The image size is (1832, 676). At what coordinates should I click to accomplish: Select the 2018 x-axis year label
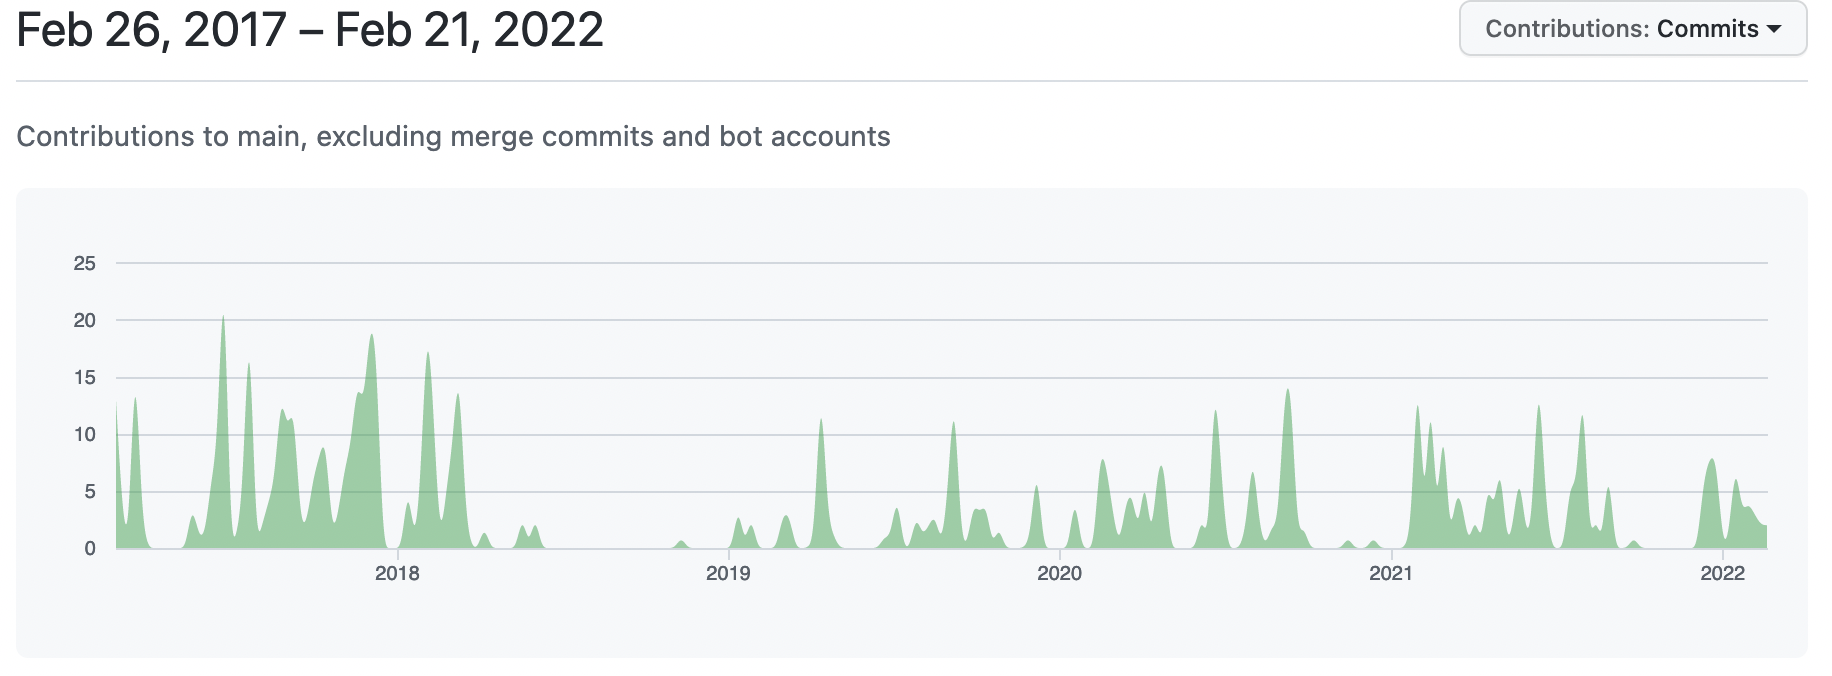397,573
